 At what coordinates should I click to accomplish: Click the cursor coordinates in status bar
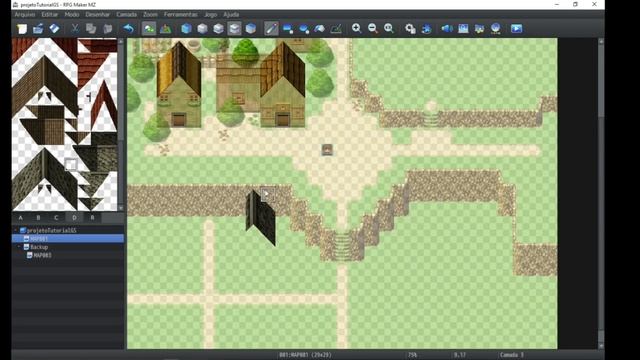(x=460, y=355)
